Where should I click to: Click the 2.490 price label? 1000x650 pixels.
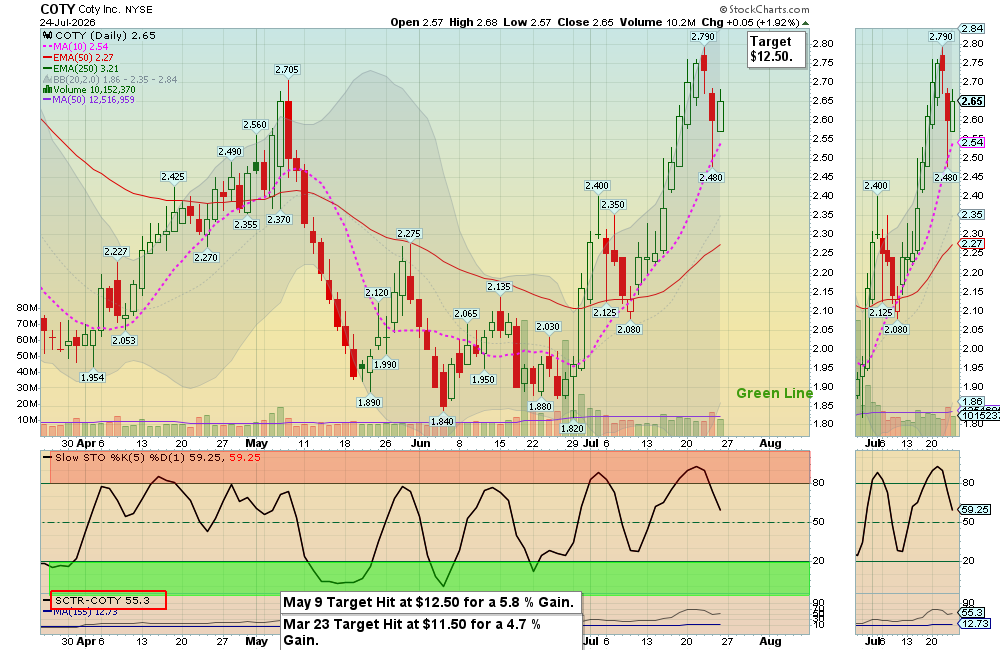pyautogui.click(x=230, y=151)
